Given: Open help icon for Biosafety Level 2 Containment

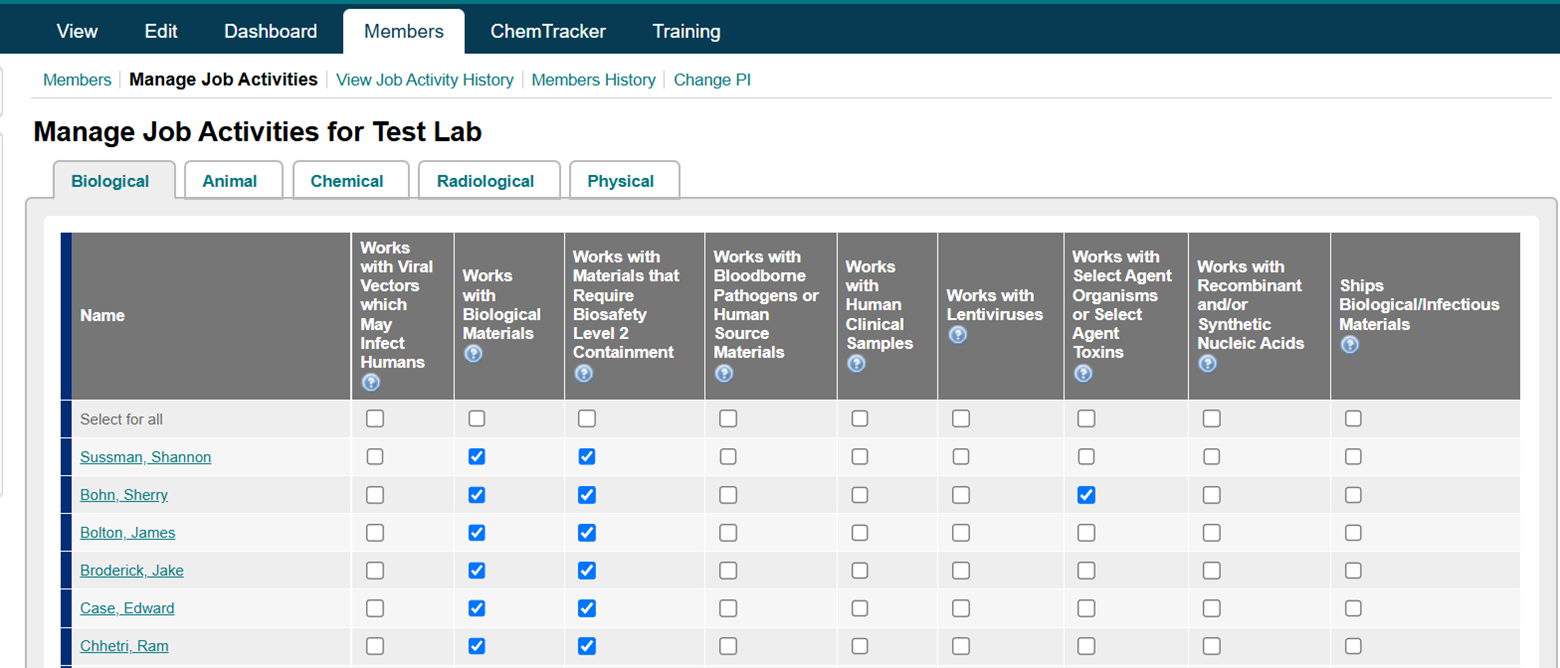Looking at the screenshot, I should tap(584, 373).
